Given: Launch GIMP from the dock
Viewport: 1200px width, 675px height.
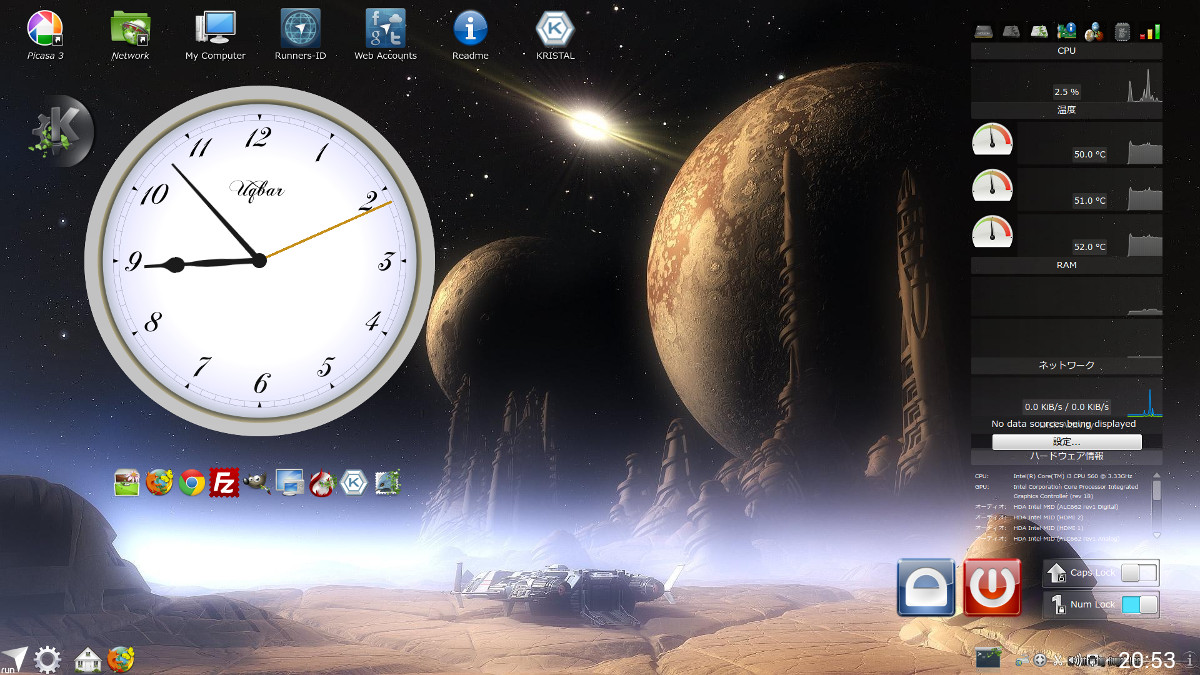Looking at the screenshot, I should tap(257, 483).
